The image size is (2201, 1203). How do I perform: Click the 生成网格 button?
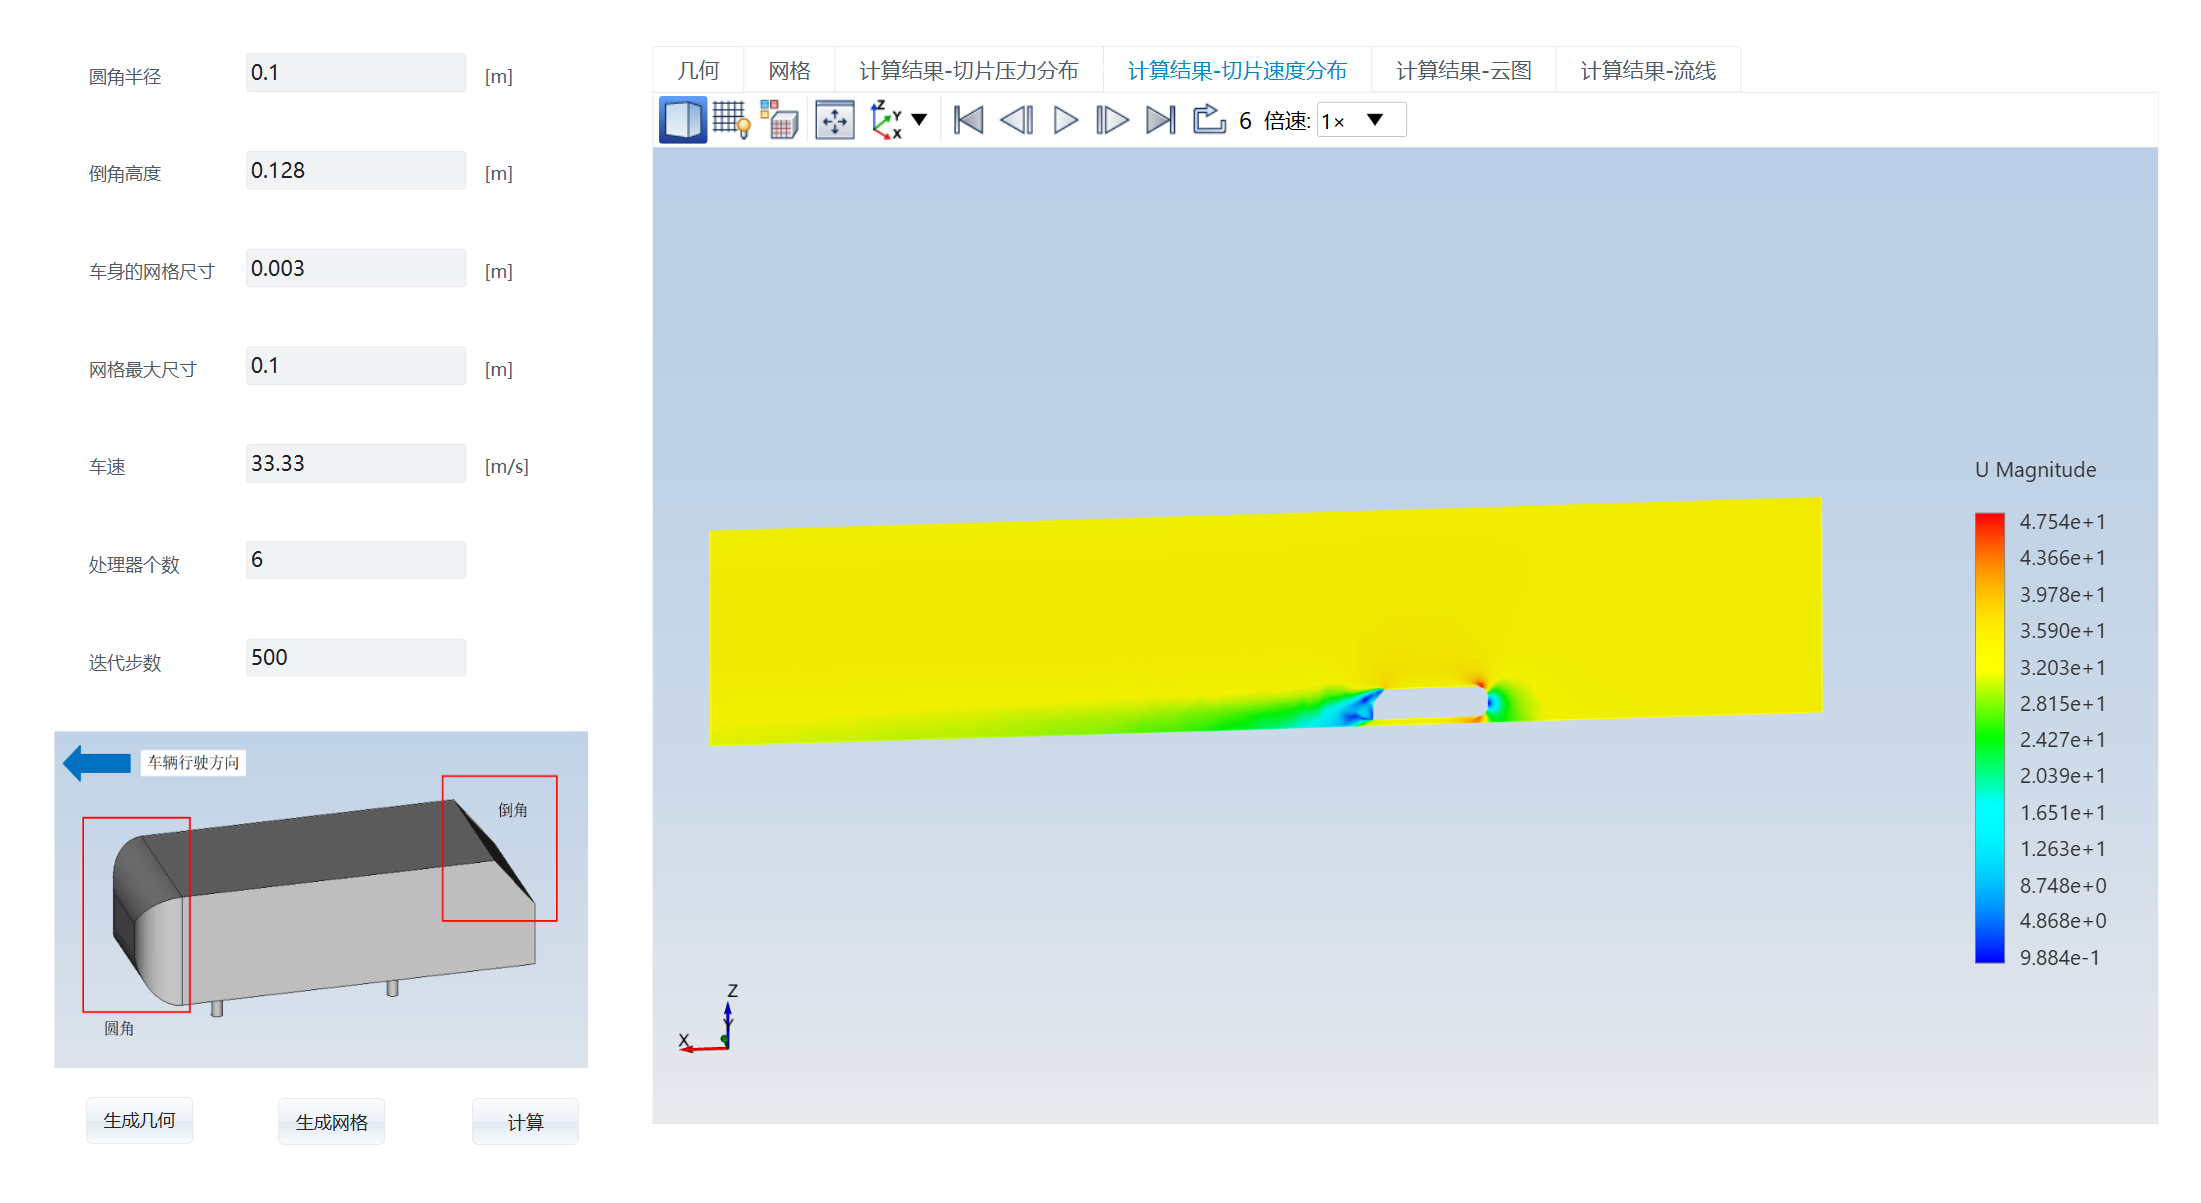coord(332,1122)
